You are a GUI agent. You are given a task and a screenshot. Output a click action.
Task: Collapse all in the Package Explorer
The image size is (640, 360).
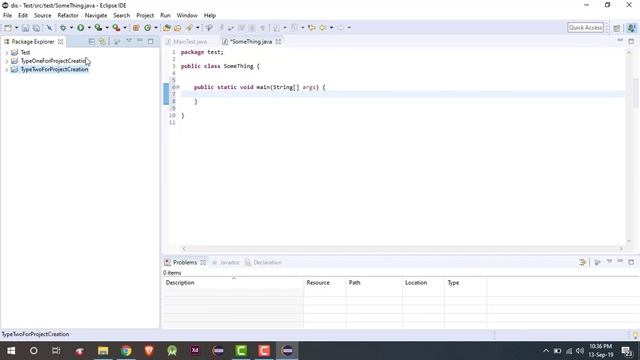(91, 42)
